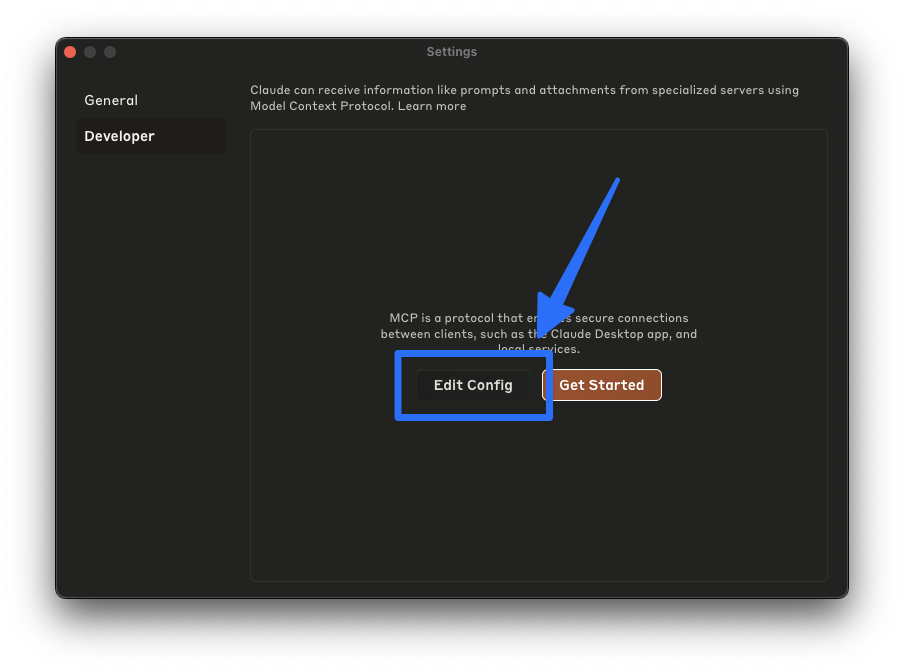
Task: Select the Developer settings section
Action: (150, 136)
